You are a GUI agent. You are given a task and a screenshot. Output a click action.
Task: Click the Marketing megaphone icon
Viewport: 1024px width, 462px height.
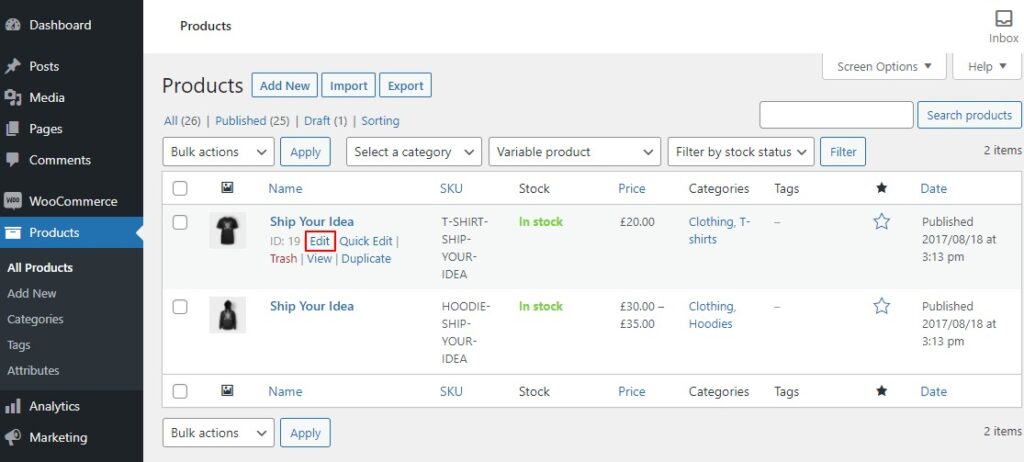point(12,437)
